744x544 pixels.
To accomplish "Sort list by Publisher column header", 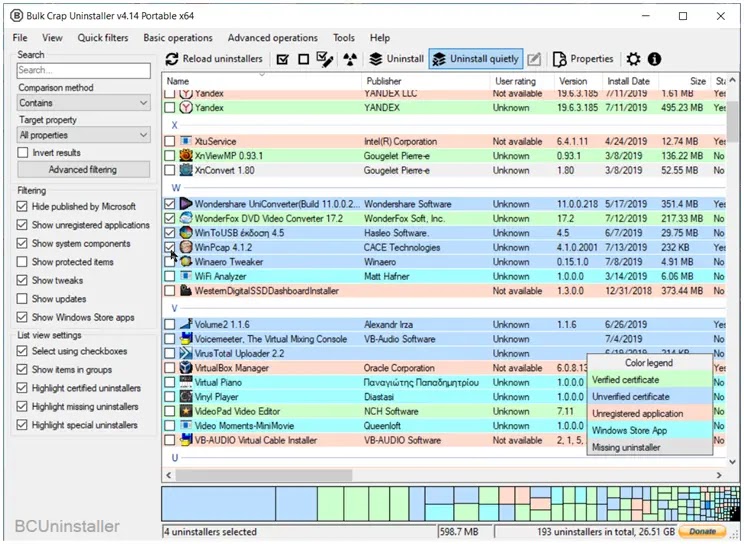I will click(426, 81).
